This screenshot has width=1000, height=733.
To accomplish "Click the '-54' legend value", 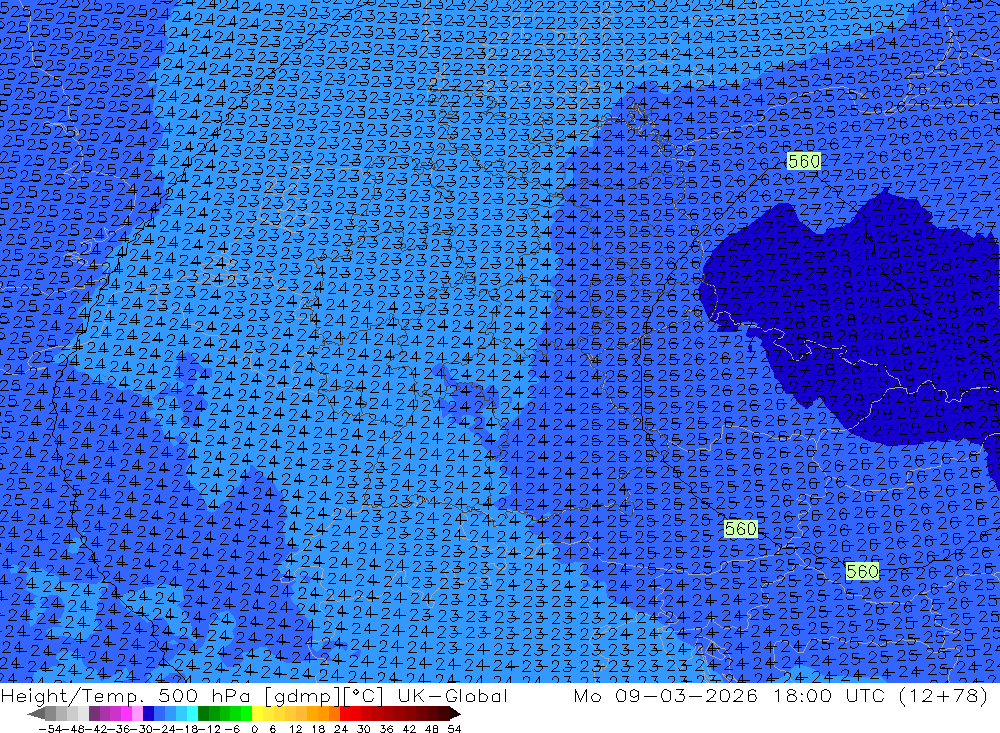I will tap(50, 729).
